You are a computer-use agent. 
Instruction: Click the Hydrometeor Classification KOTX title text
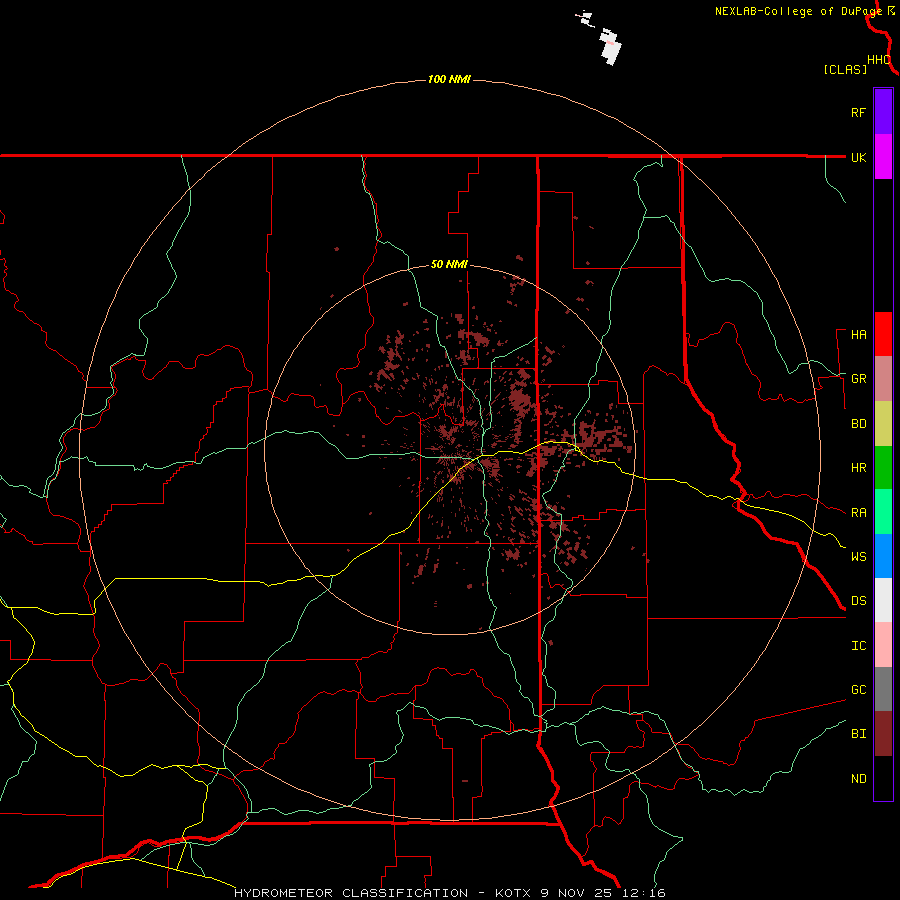(x=449, y=893)
